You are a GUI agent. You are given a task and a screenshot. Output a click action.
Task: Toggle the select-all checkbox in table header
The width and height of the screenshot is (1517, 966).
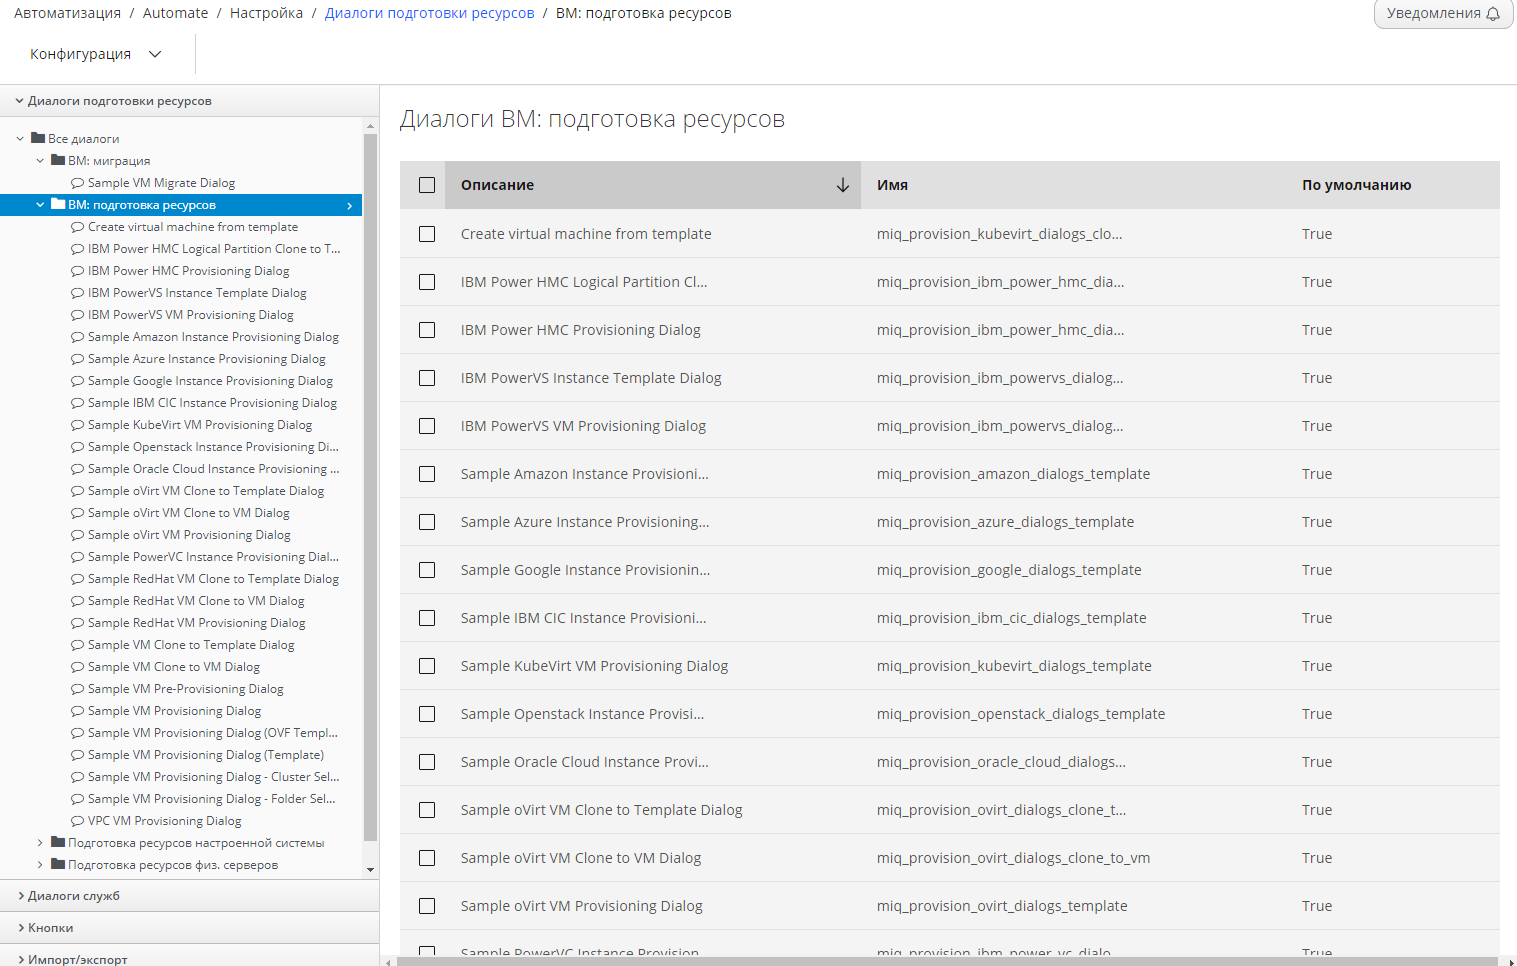[x=427, y=185]
